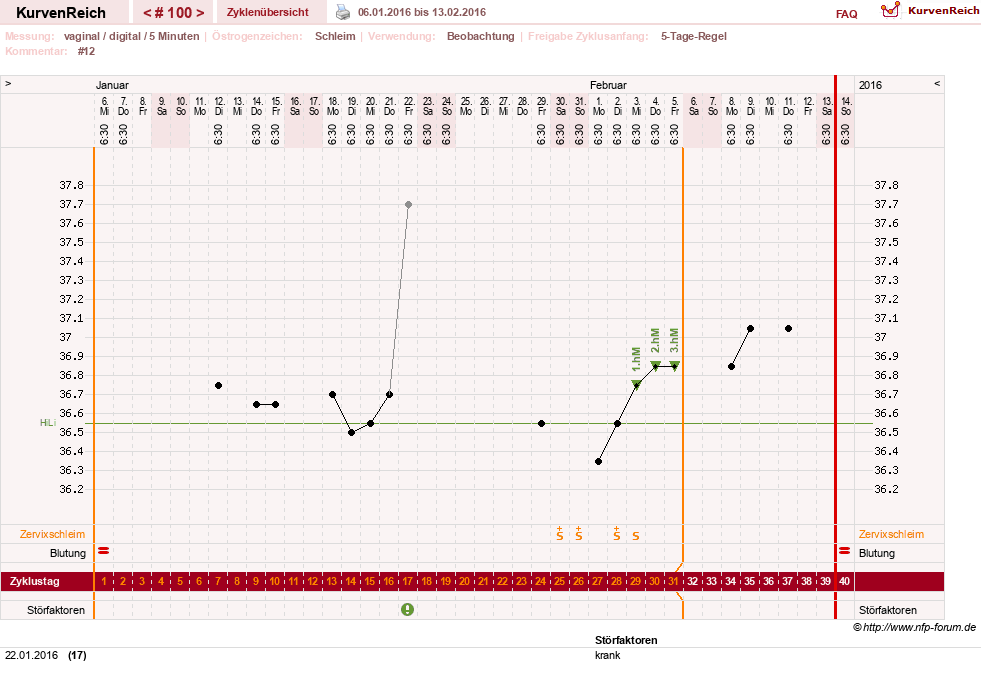The height and width of the screenshot is (679, 981).
Task: Click the KurvenReich title at top left
Action: pyautogui.click(x=61, y=13)
